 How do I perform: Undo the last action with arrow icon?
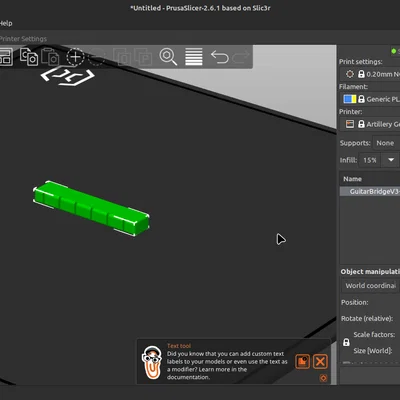tap(220, 57)
